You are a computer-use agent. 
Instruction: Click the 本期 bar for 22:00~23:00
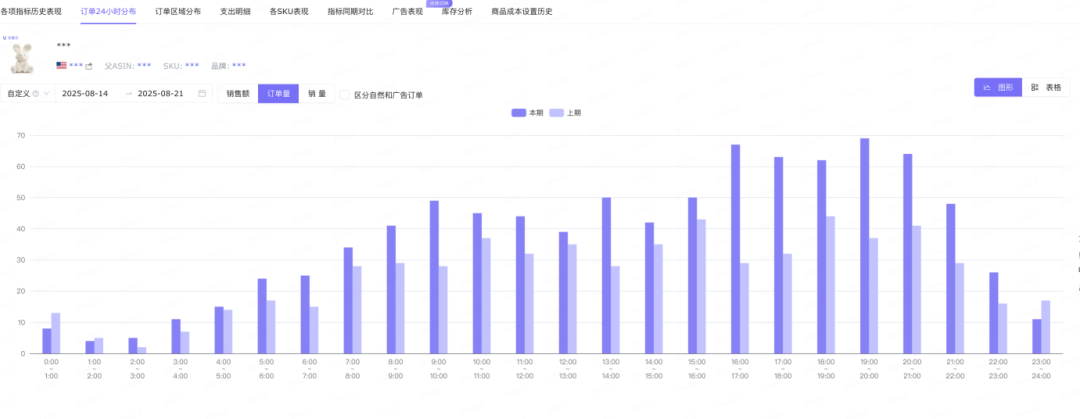point(994,313)
